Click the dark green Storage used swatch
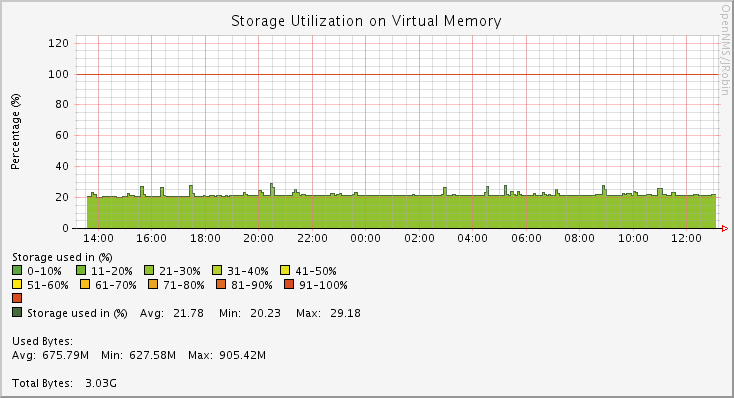The height and width of the screenshot is (398, 734). pyautogui.click(x=17, y=312)
